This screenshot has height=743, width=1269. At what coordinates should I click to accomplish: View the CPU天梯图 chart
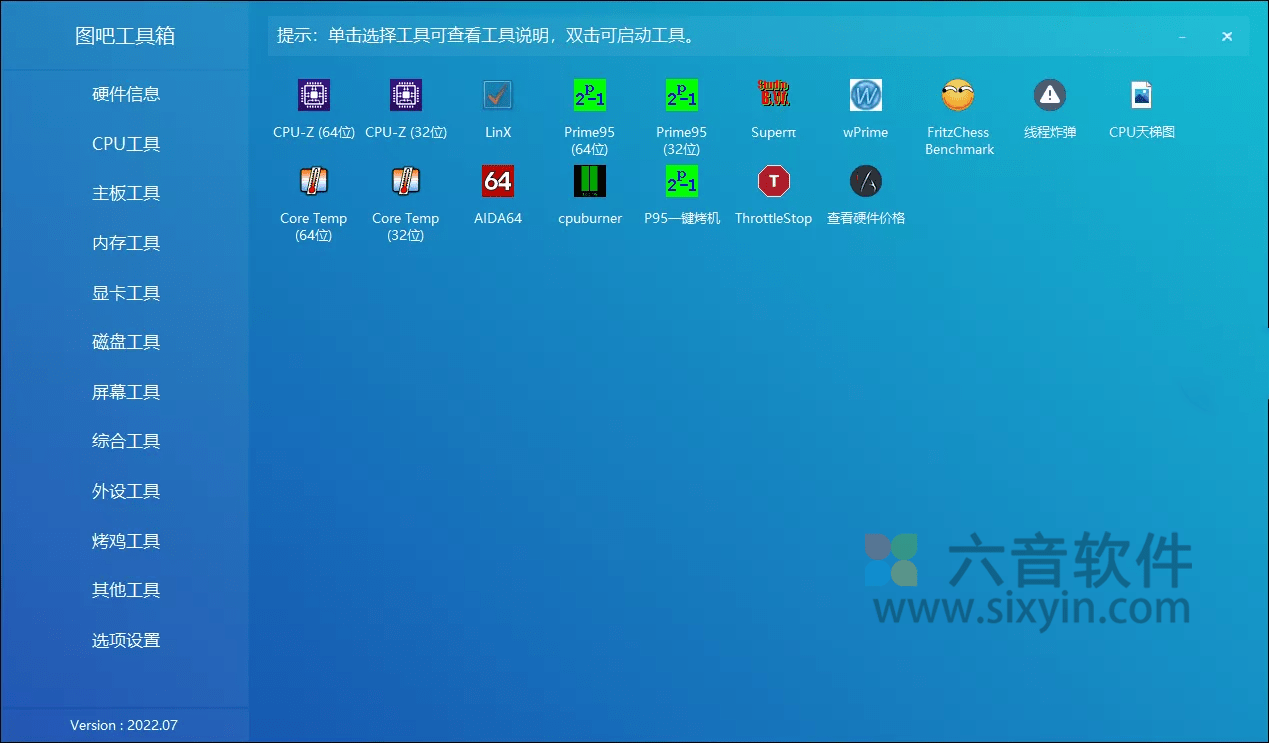pyautogui.click(x=1141, y=95)
